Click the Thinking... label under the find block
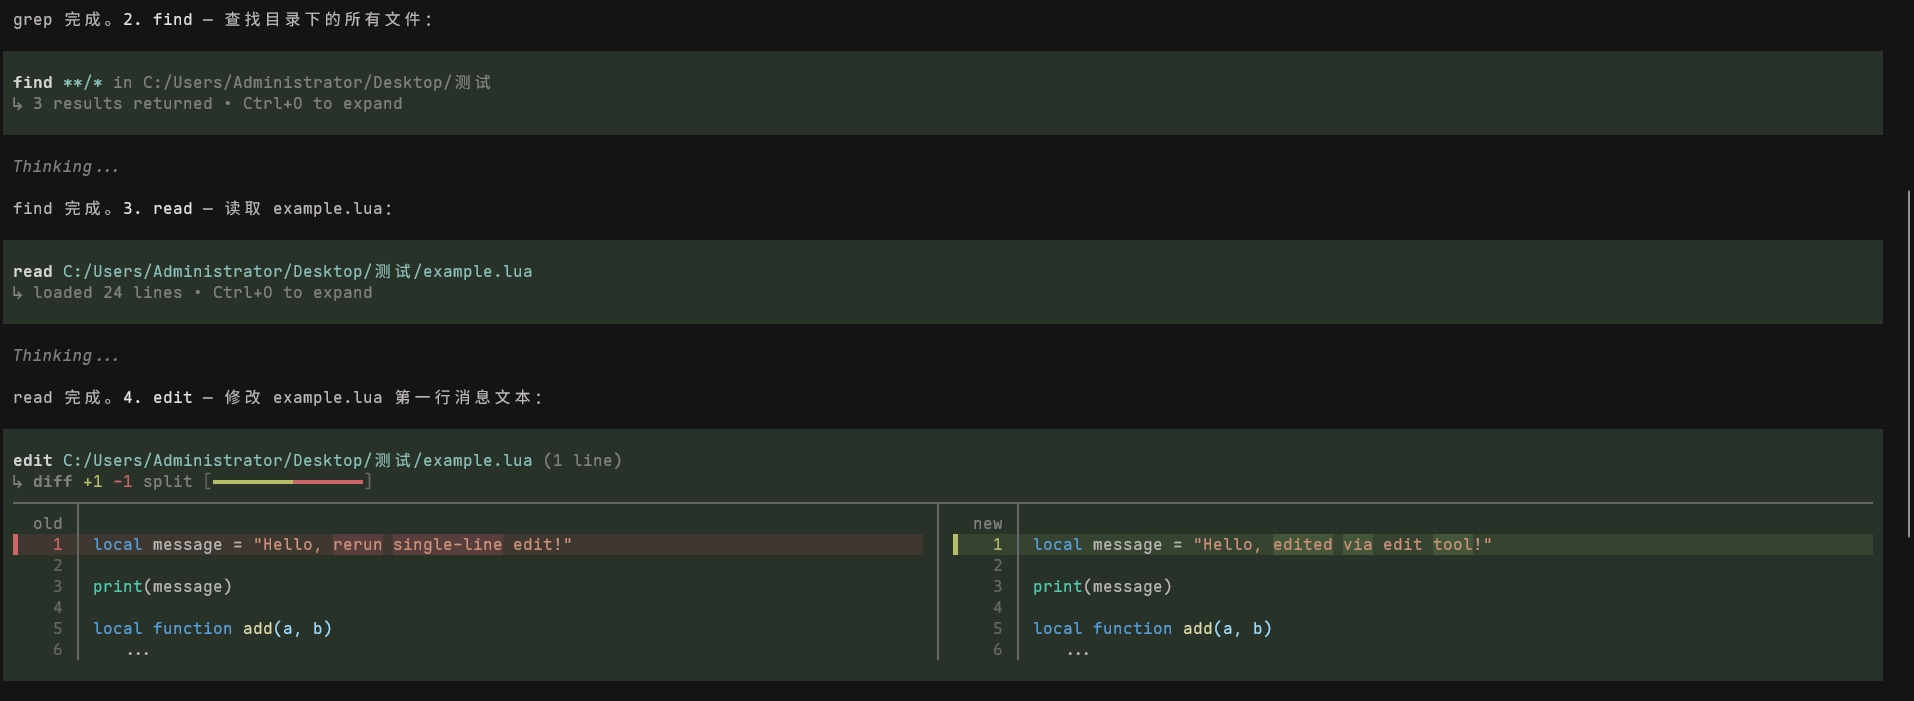This screenshot has width=1914, height=701. point(66,167)
